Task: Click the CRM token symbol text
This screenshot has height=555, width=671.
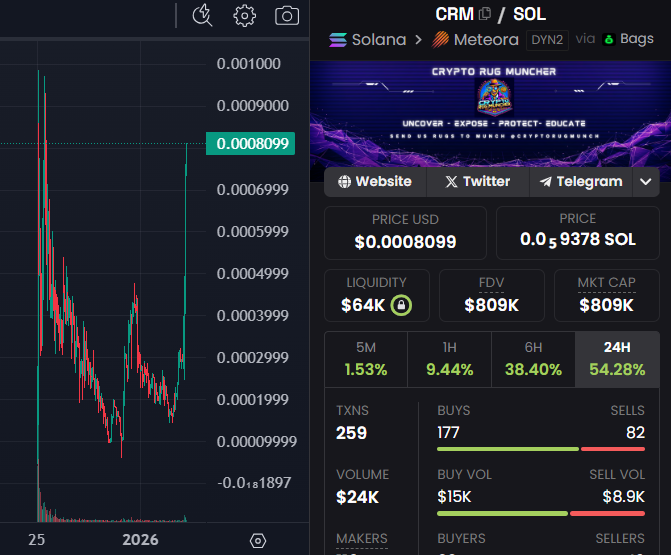Action: coord(454,14)
